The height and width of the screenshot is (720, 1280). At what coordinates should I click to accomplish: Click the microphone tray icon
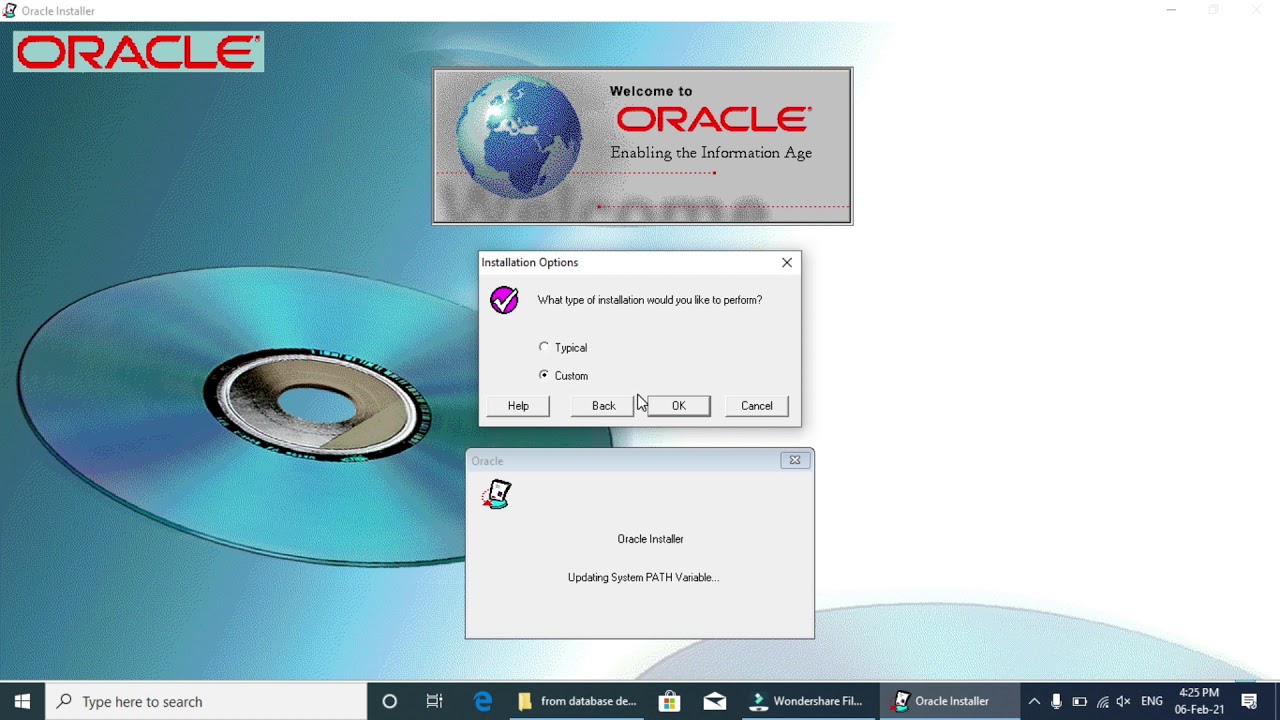(x=1056, y=701)
